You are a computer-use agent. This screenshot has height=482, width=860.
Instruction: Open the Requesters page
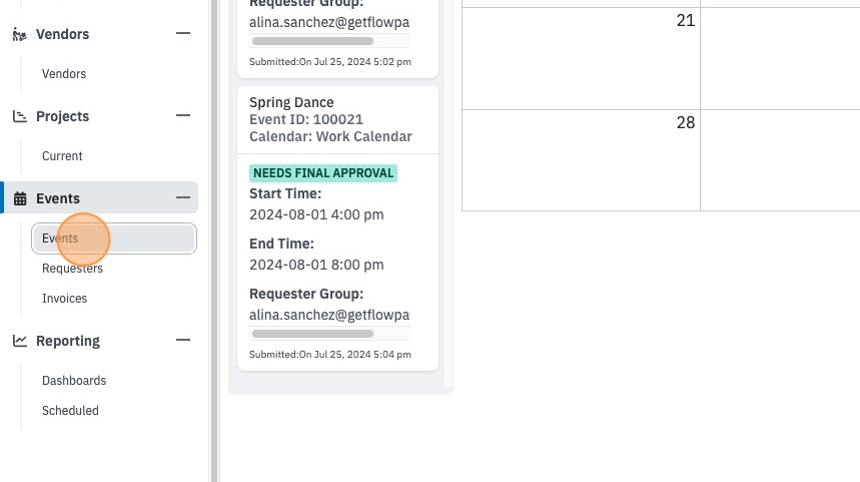pyautogui.click(x=72, y=269)
